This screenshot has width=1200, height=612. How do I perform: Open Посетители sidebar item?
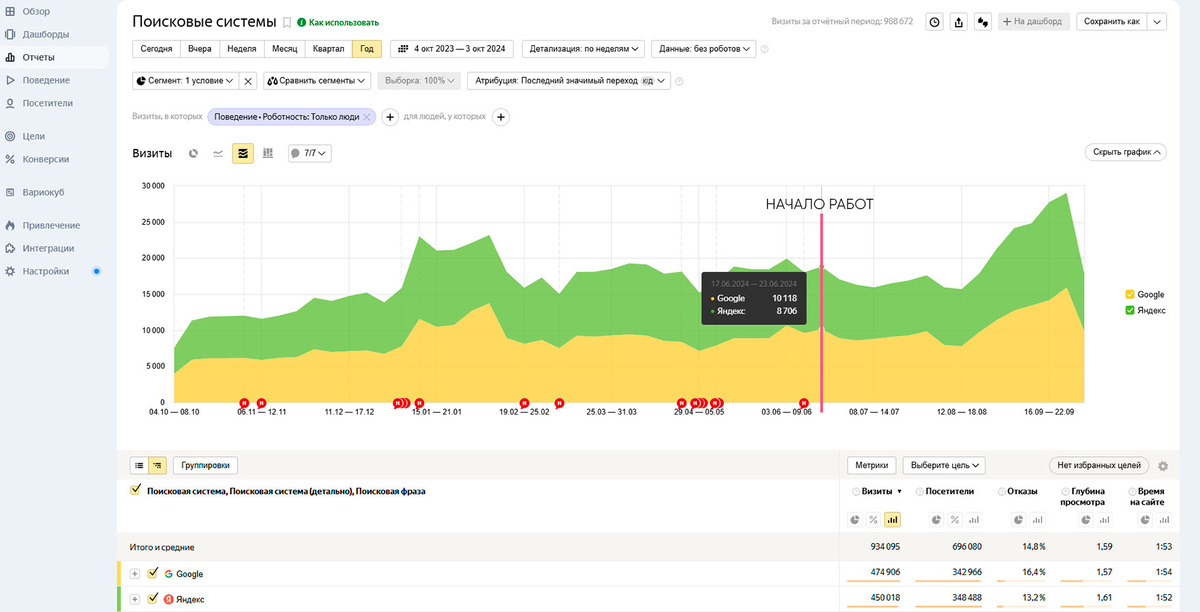(48, 103)
